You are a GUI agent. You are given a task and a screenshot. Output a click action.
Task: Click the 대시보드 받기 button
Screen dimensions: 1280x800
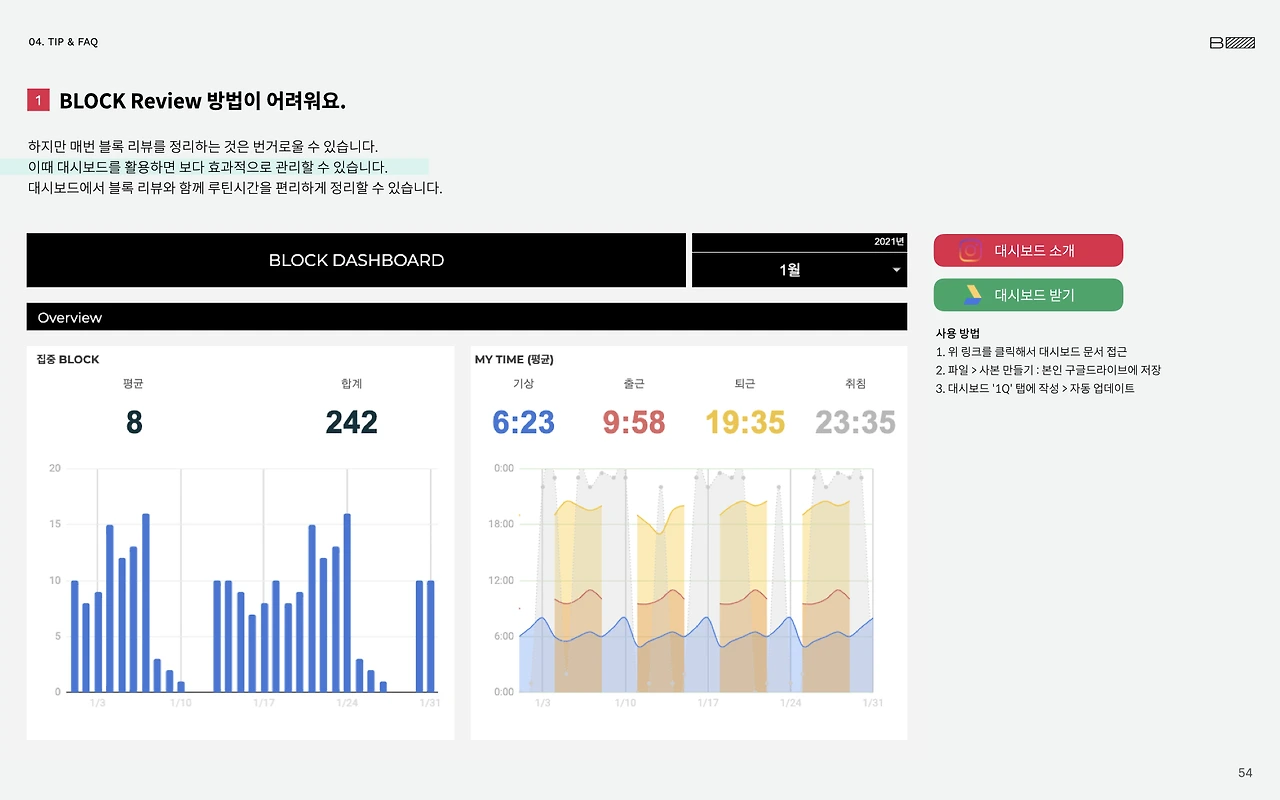click(1028, 295)
